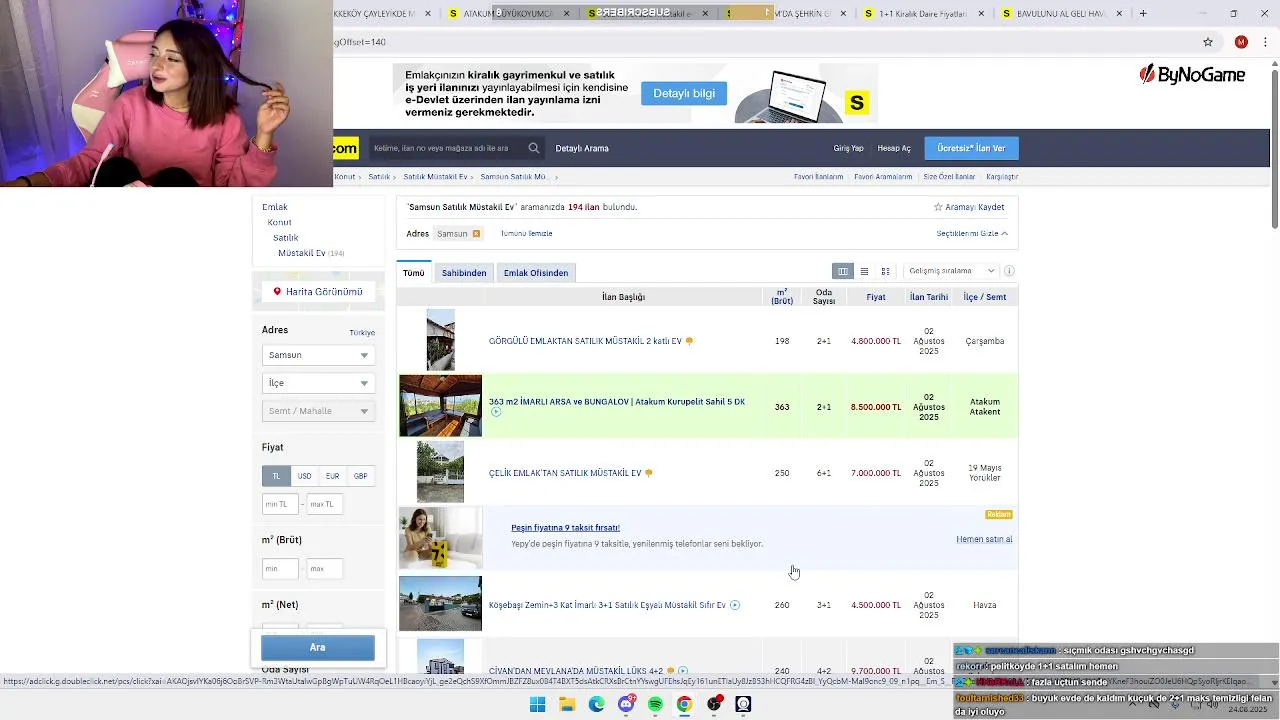Click Tümünü Temizle link
This screenshot has width=1280, height=720.
click(526, 234)
